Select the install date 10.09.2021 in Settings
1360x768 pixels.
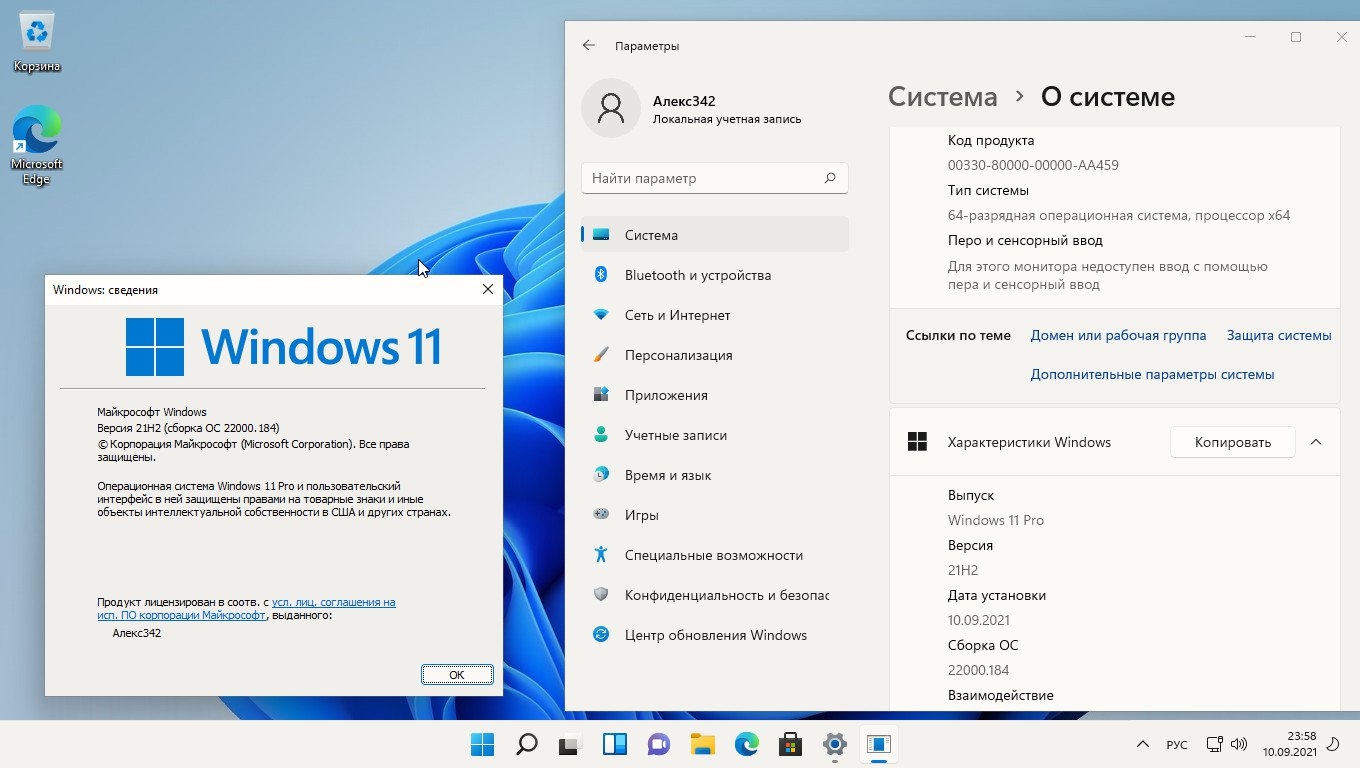(981, 620)
